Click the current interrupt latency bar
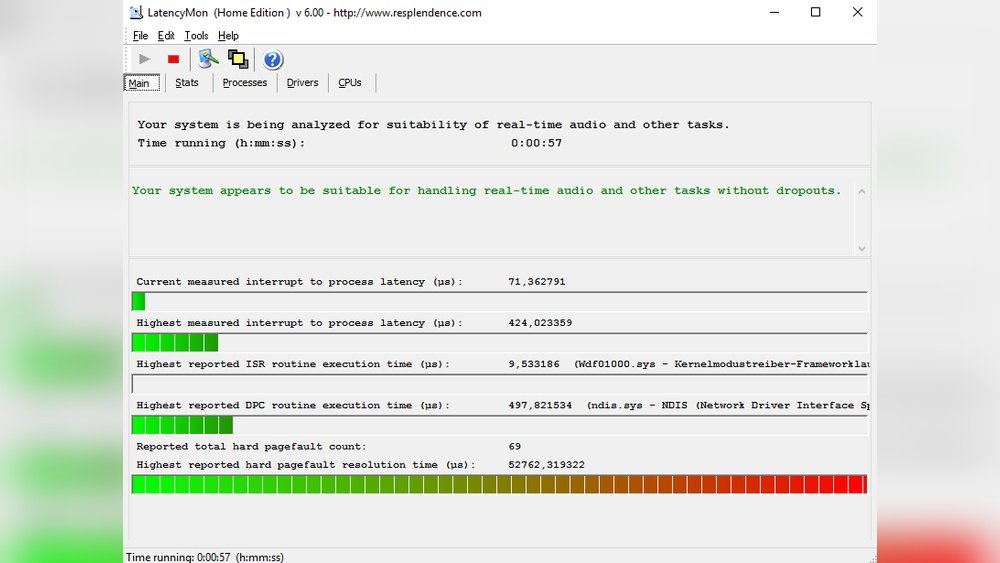 click(499, 301)
